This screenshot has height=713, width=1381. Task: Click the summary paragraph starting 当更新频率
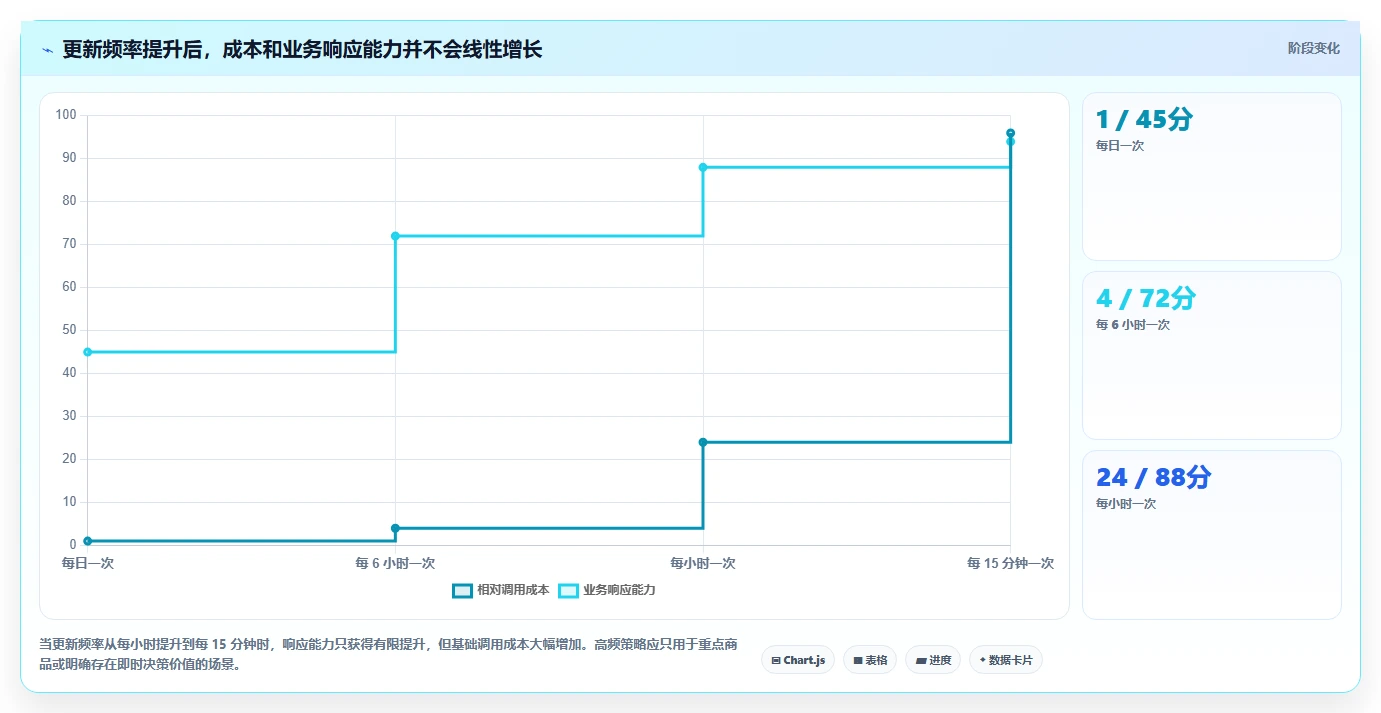coord(388,654)
